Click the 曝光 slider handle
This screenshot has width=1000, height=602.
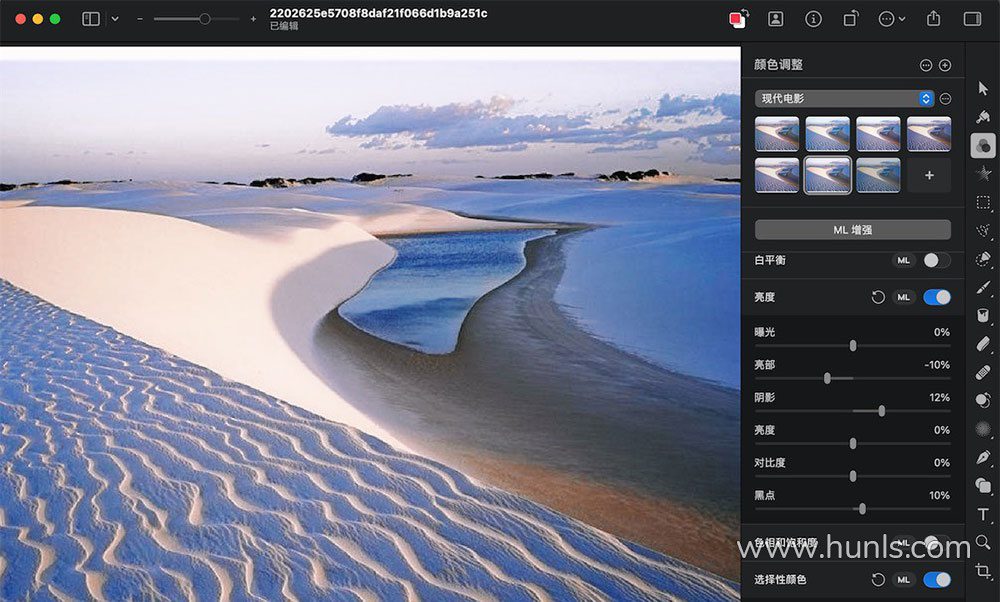point(853,346)
